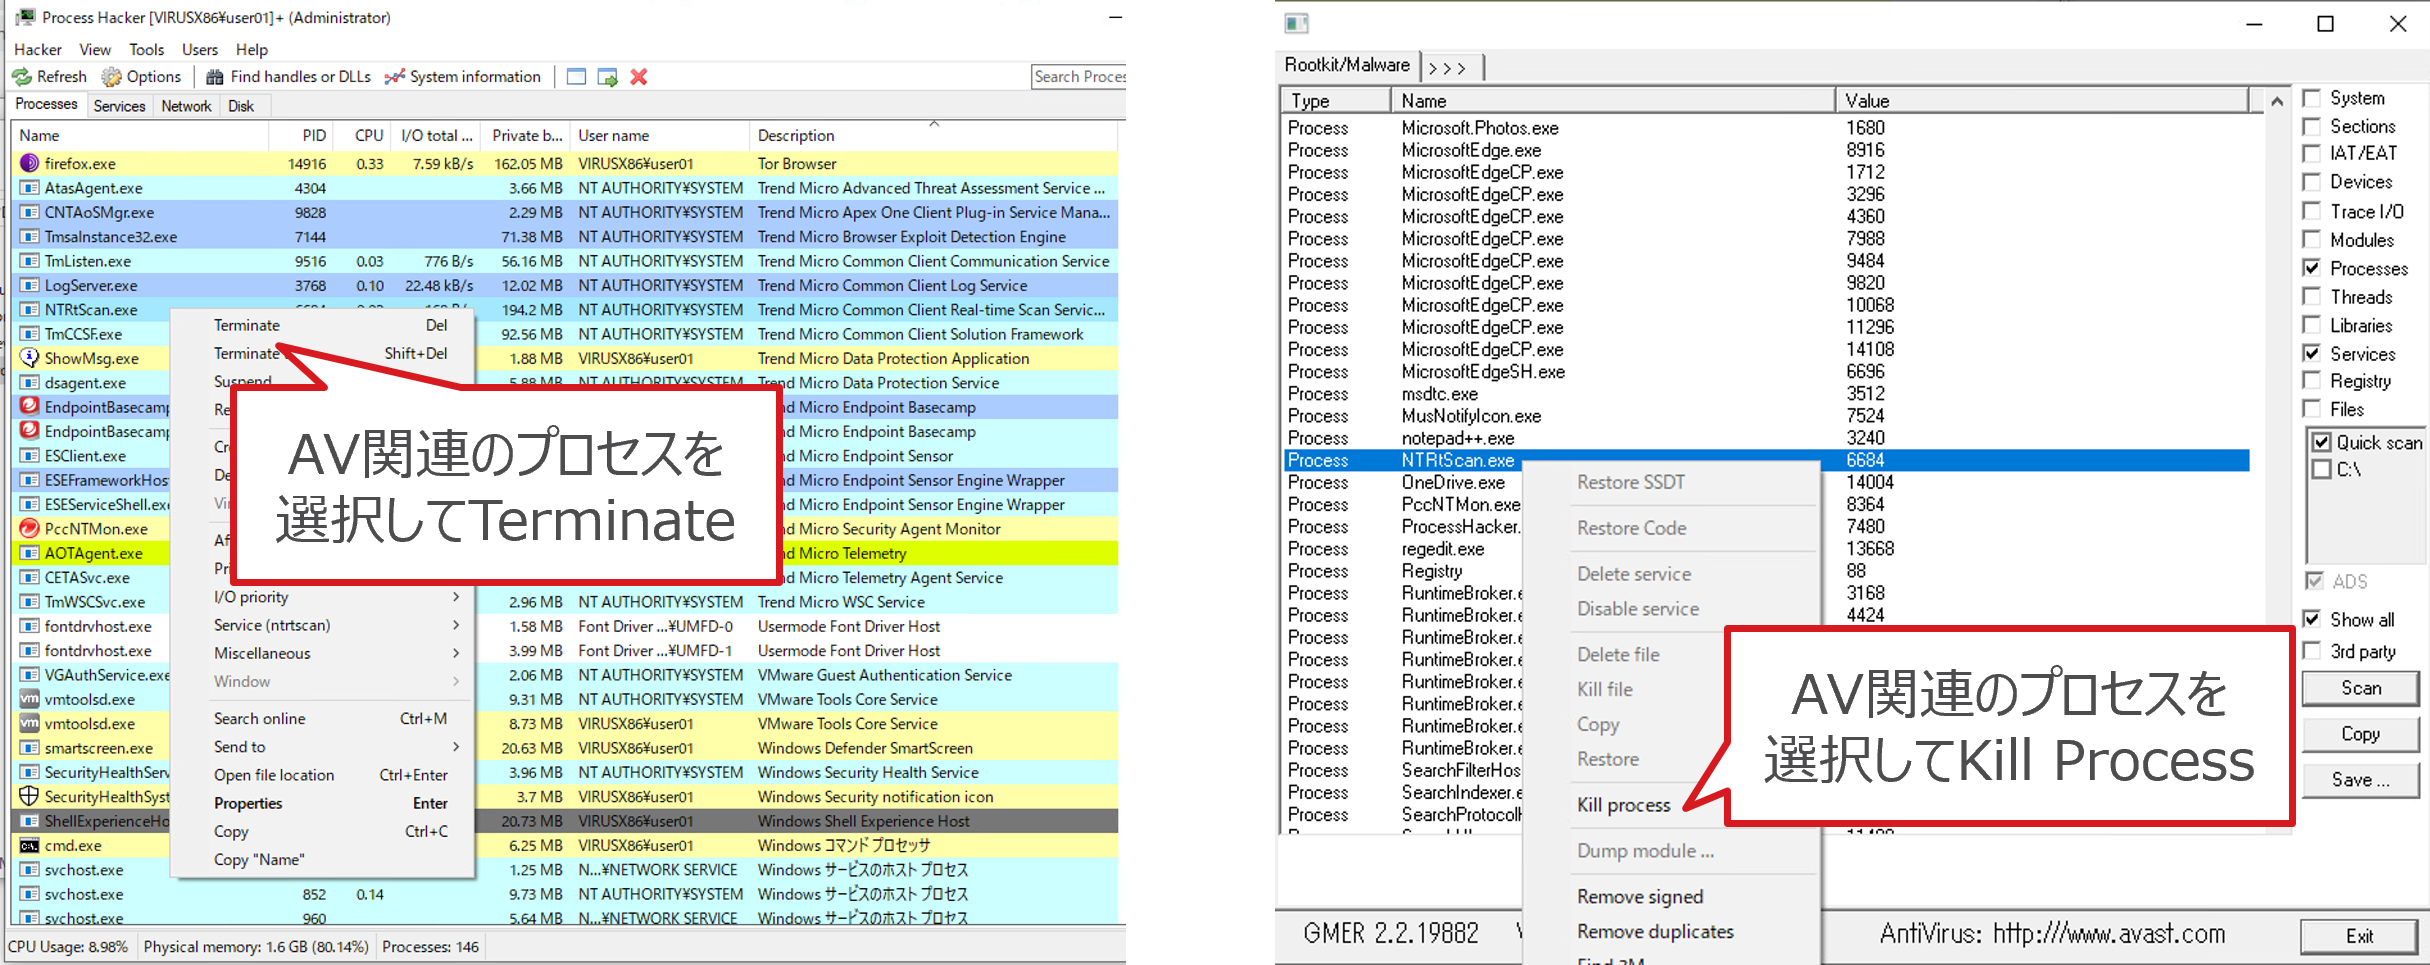Open the Hacker menu
This screenshot has height=965, width=2430.
coord(38,49)
